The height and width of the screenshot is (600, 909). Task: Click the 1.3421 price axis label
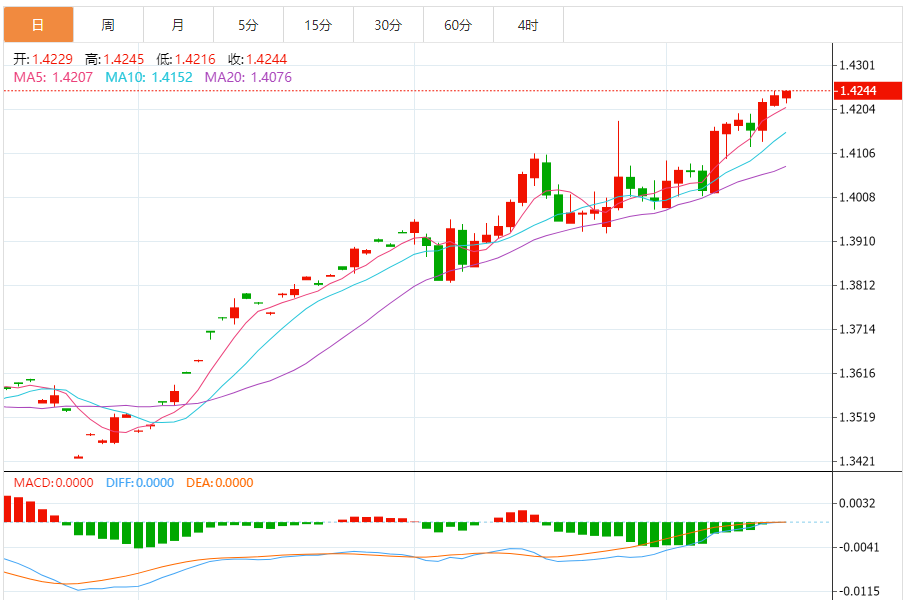tap(857, 461)
